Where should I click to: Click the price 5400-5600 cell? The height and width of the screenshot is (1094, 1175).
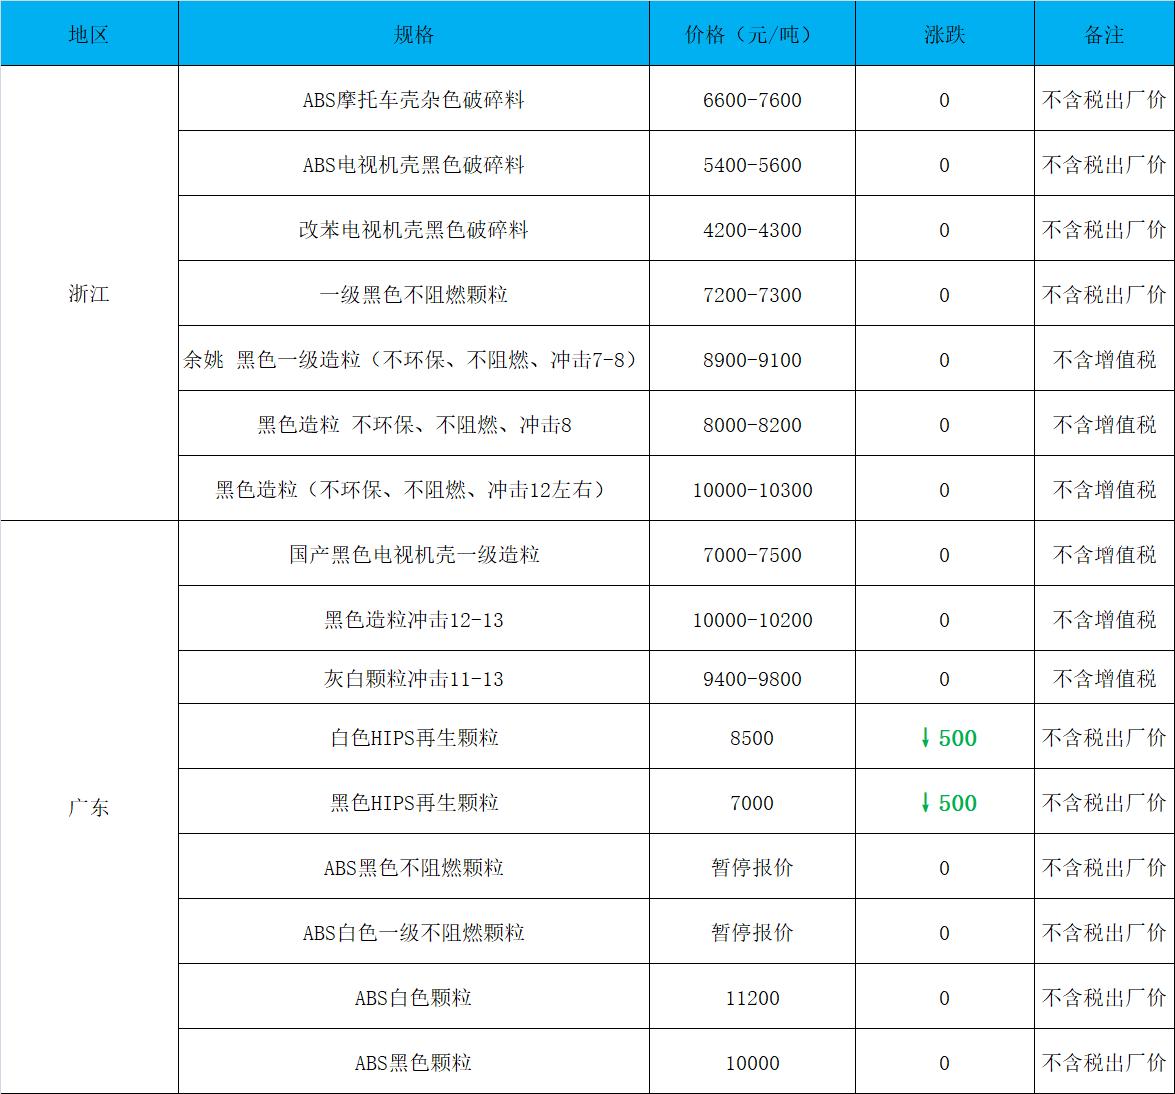pos(752,165)
